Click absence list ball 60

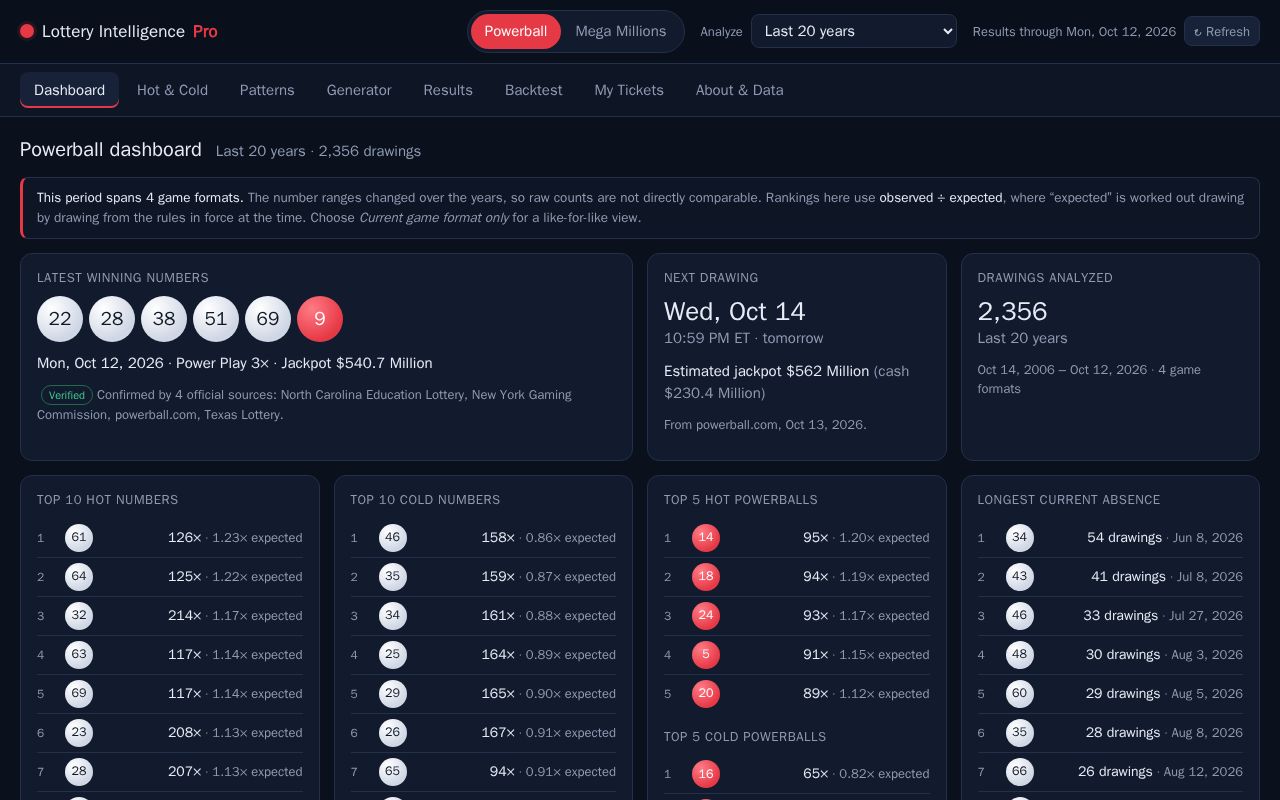click(1020, 694)
